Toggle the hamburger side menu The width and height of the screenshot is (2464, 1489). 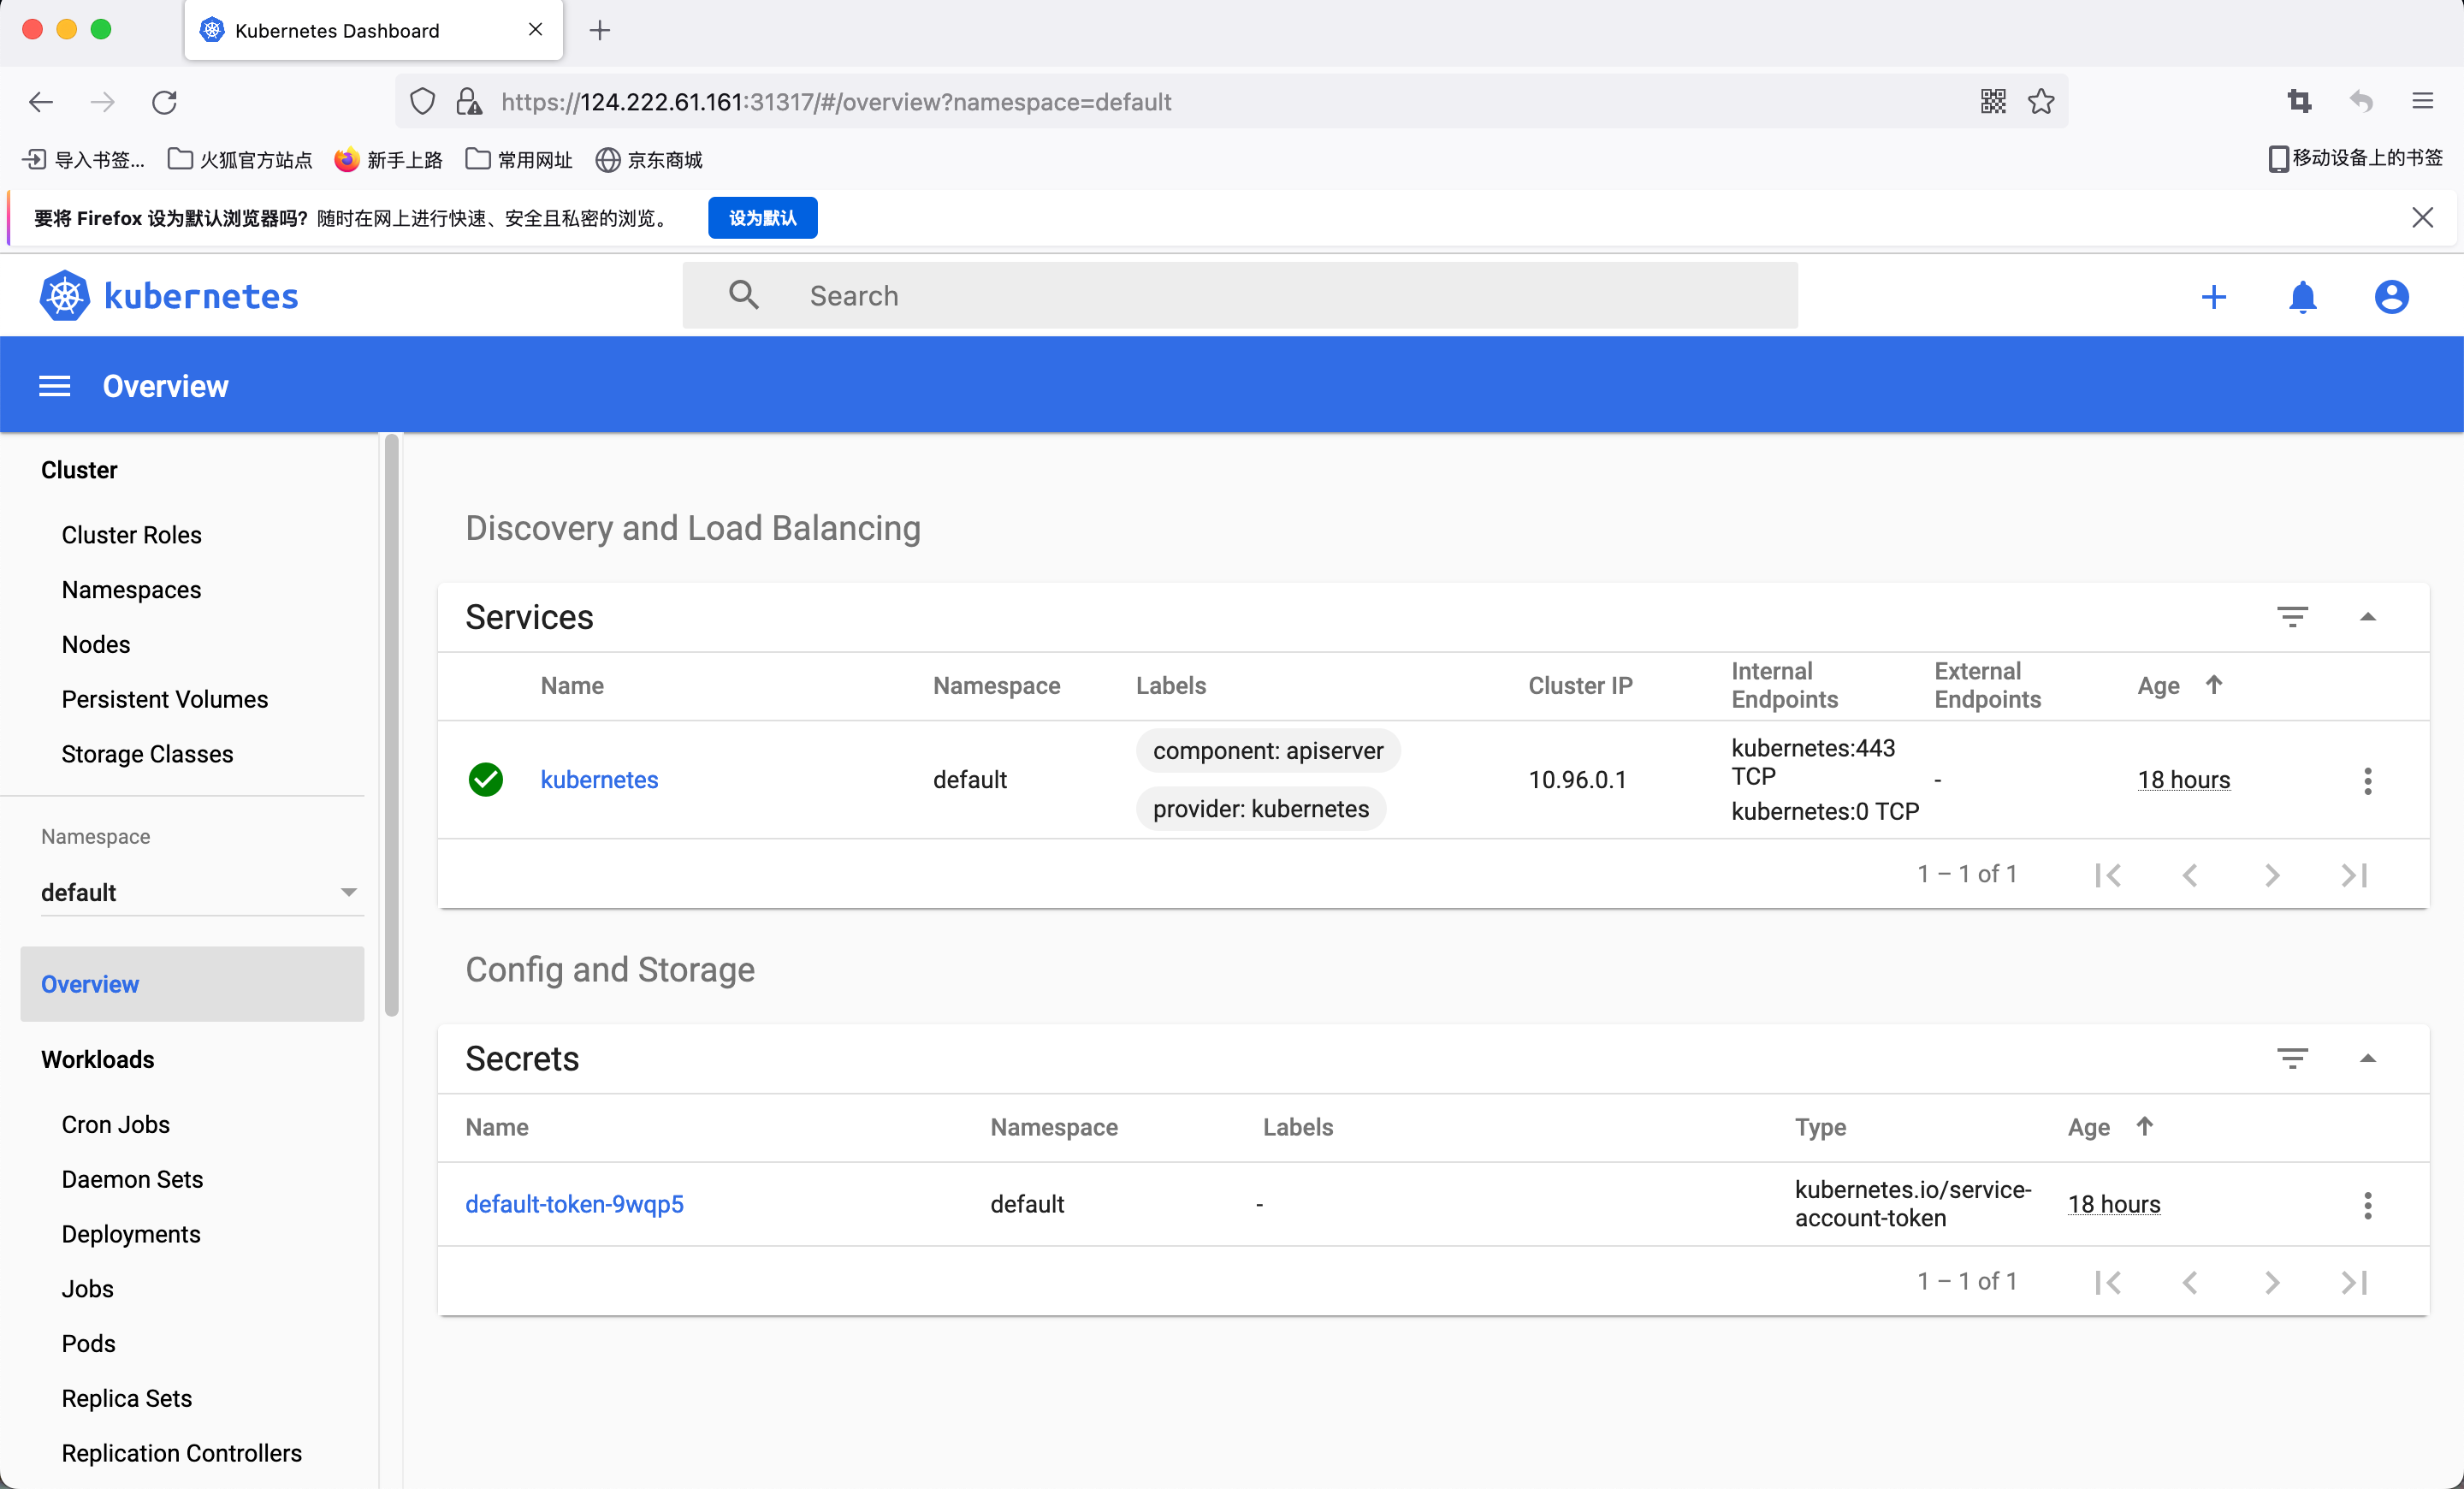(x=54, y=386)
